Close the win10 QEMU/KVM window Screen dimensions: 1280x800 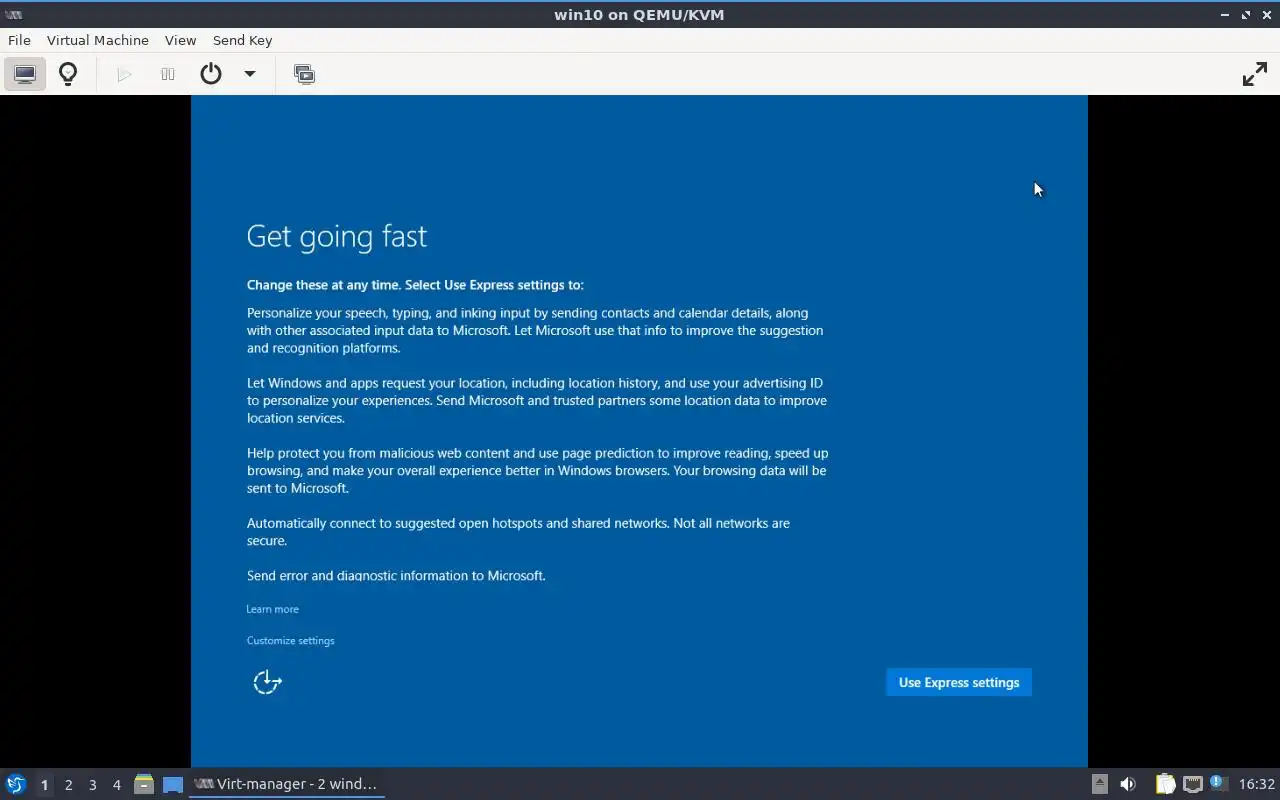(1266, 15)
